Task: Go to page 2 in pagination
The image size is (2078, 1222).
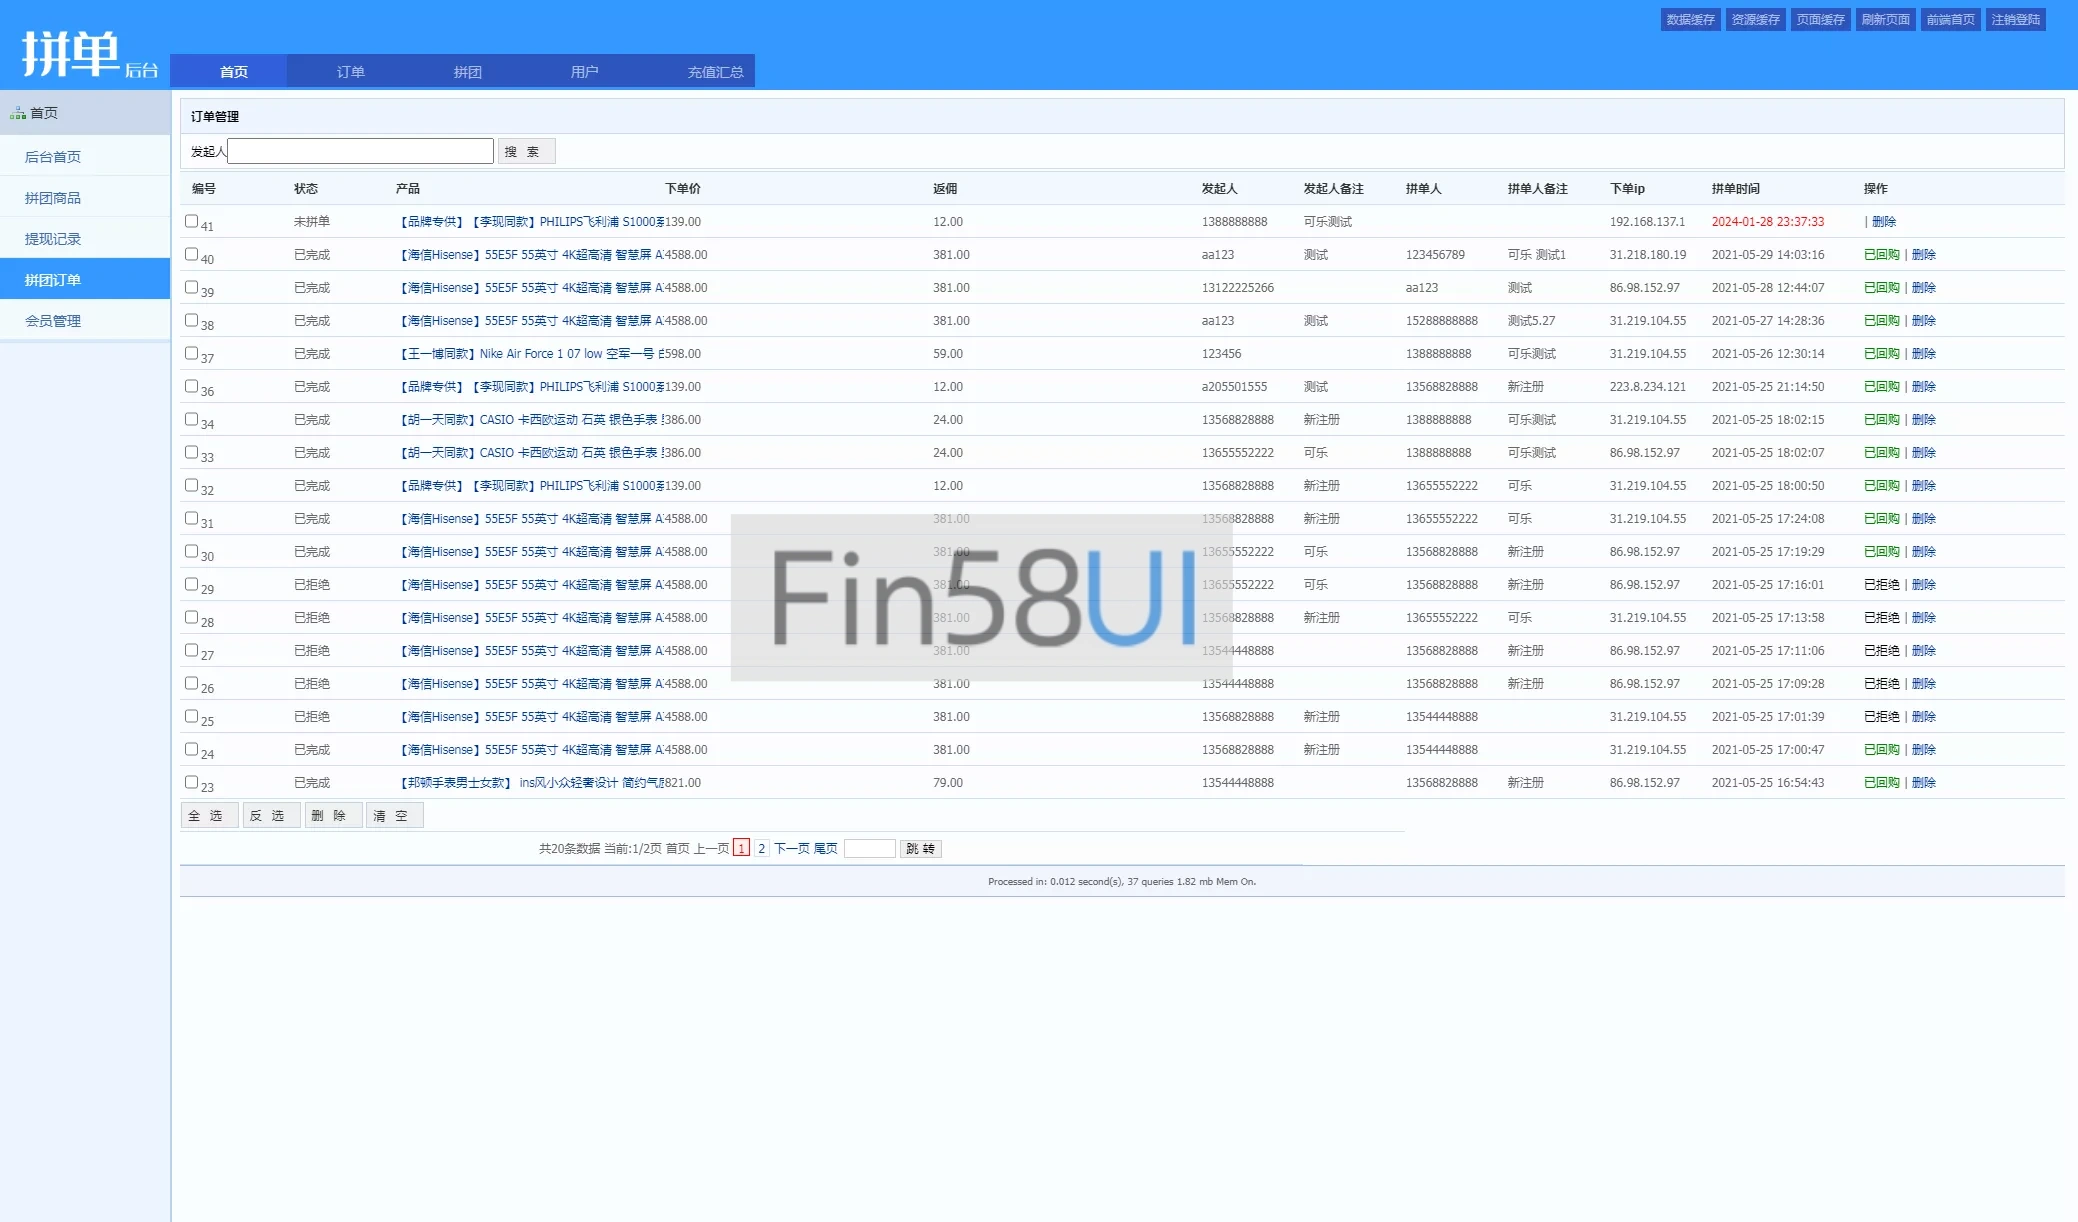Action: (x=761, y=848)
